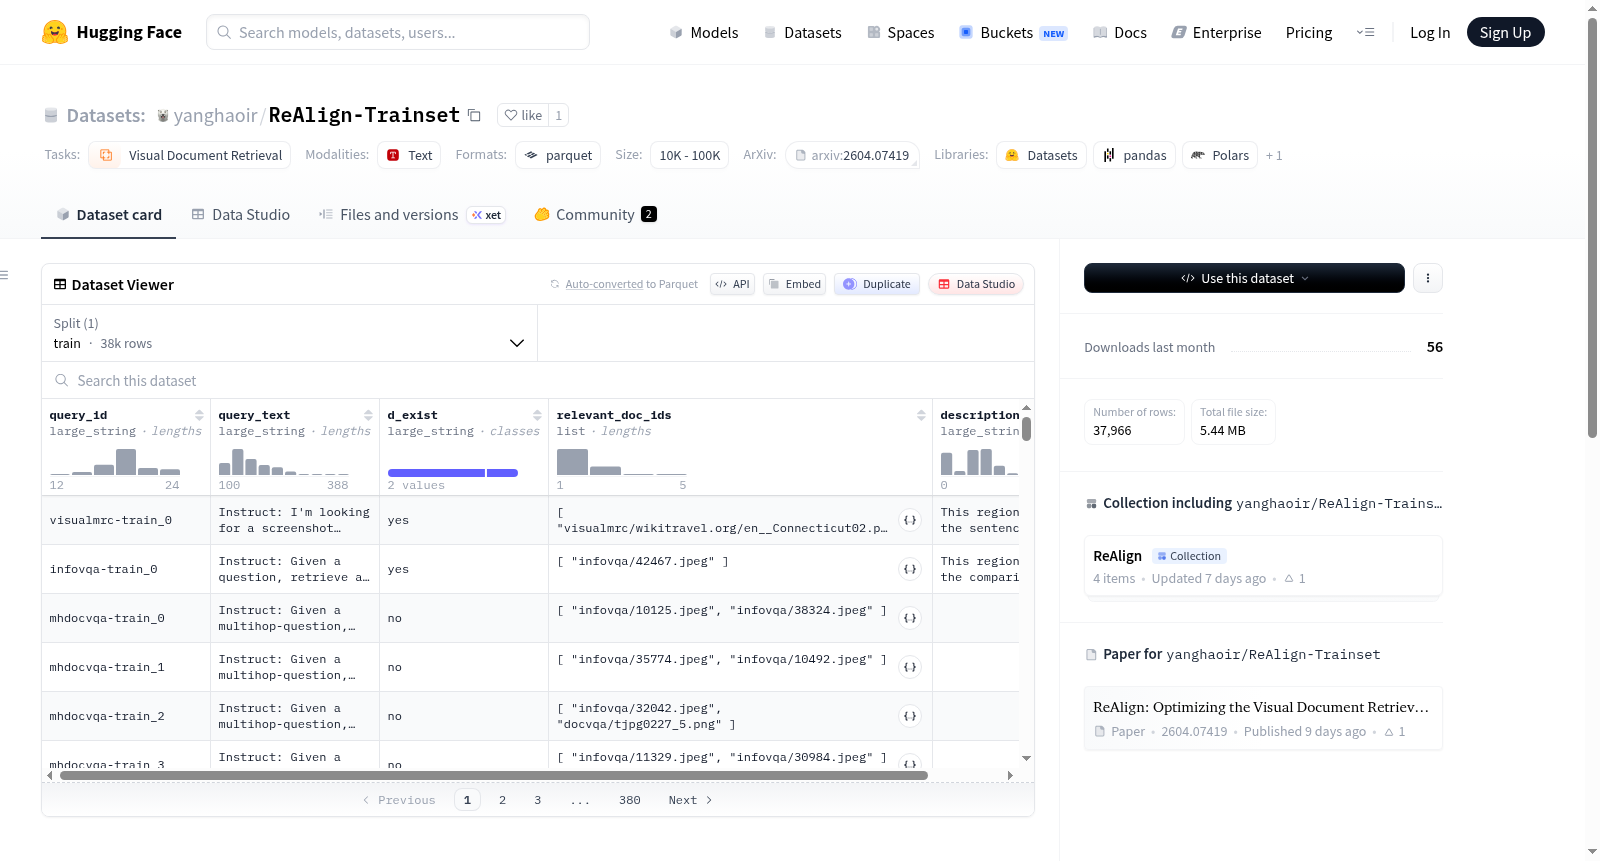Go to Models in the top navigation
The image size is (1600, 861).
(704, 32)
